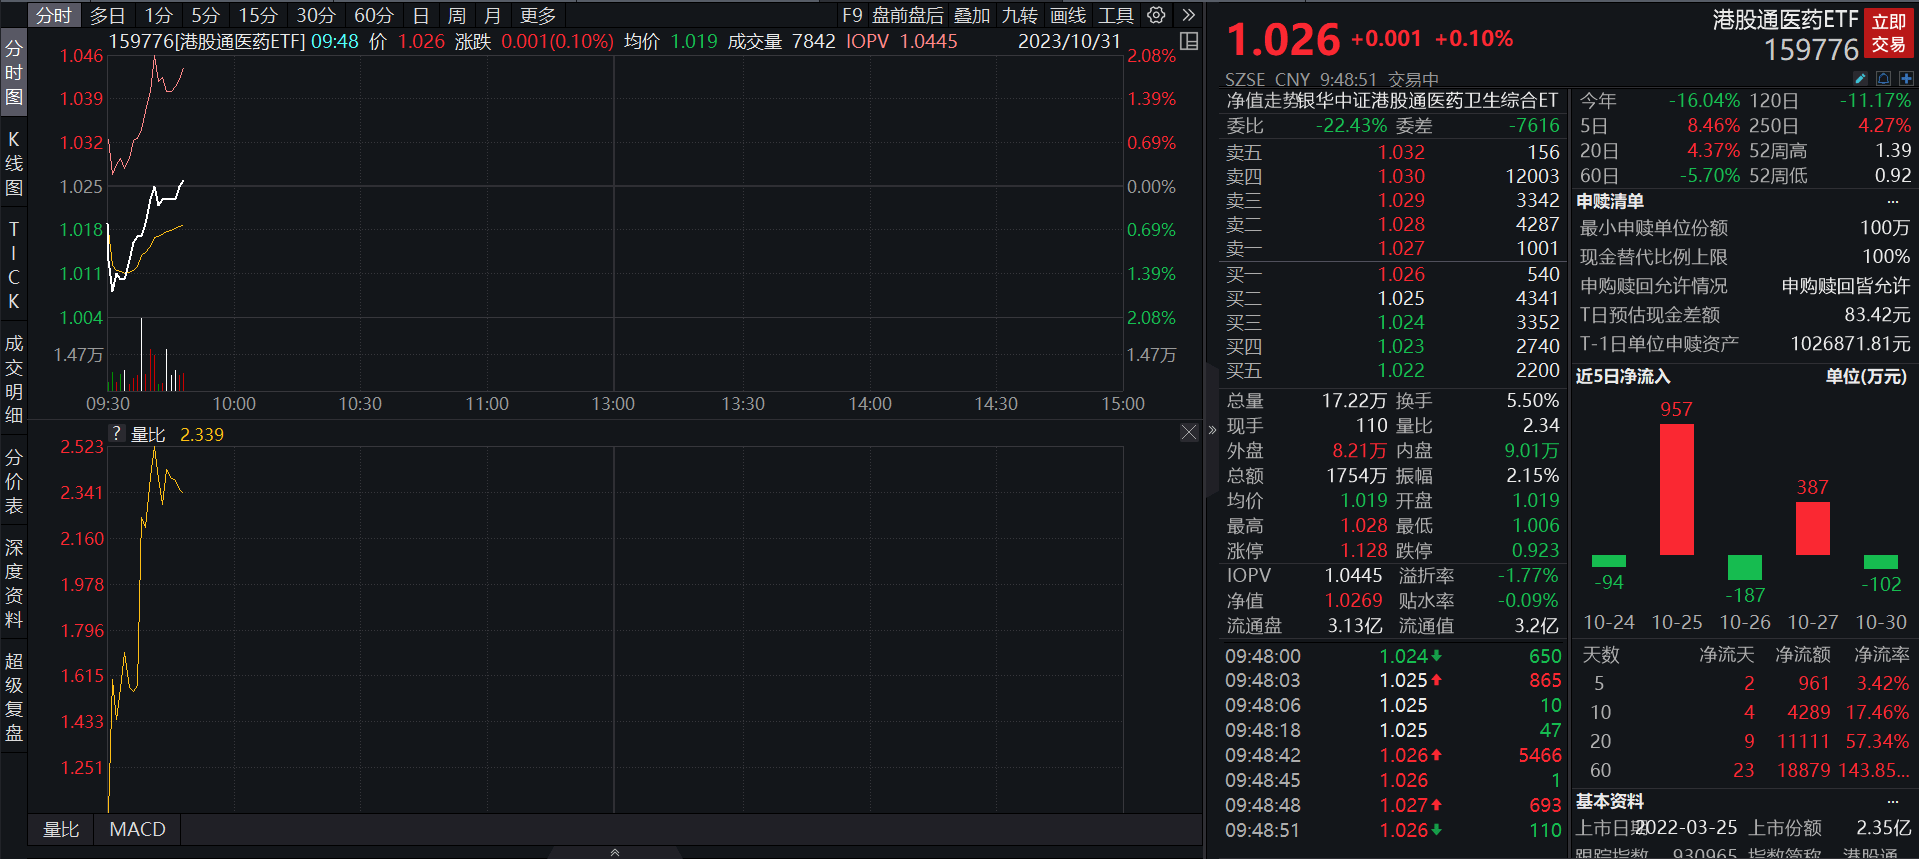Open 深度资料 in left sidebar

coord(14,583)
